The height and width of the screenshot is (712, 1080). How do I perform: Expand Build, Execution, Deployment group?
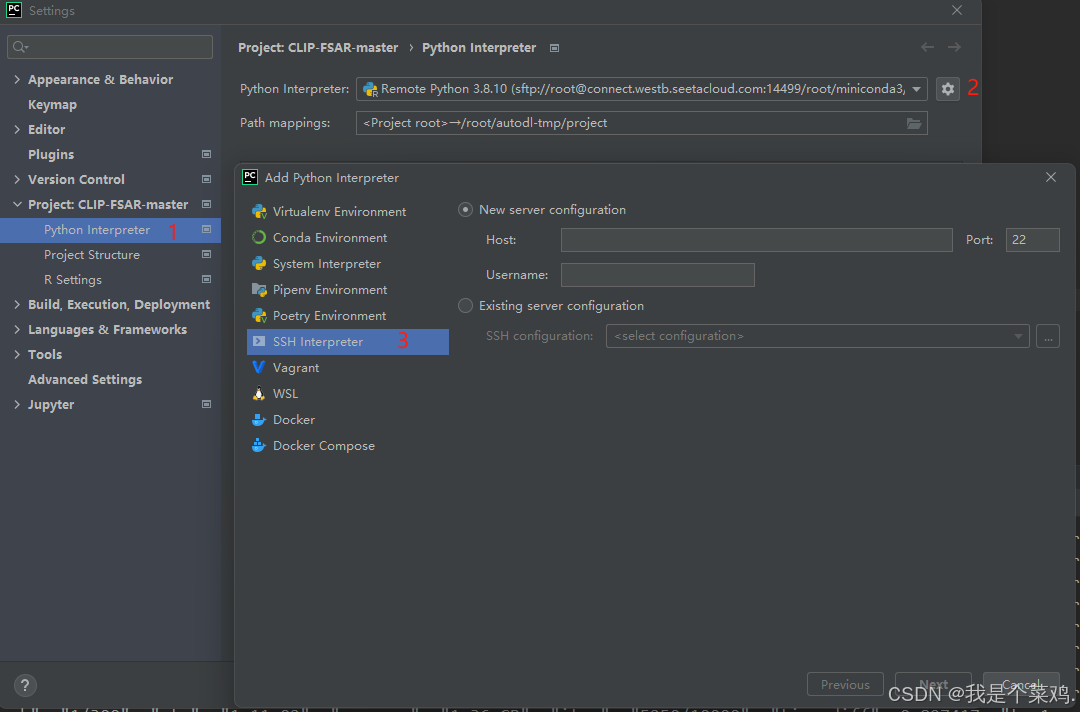pos(17,304)
